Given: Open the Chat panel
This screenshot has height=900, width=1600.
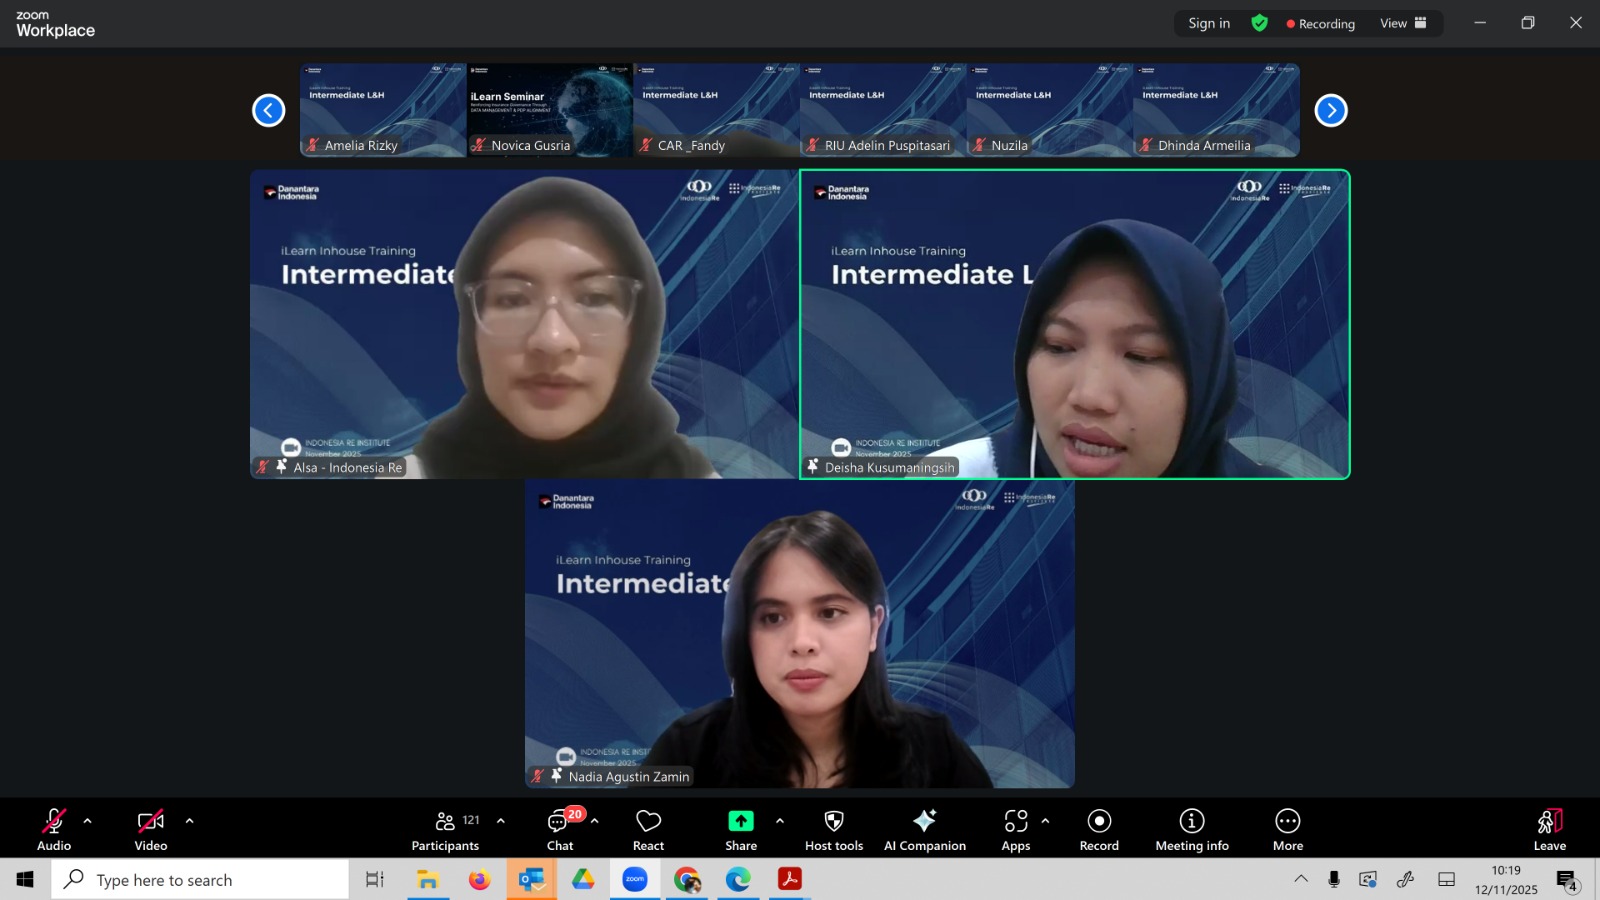Looking at the screenshot, I should pyautogui.click(x=560, y=829).
